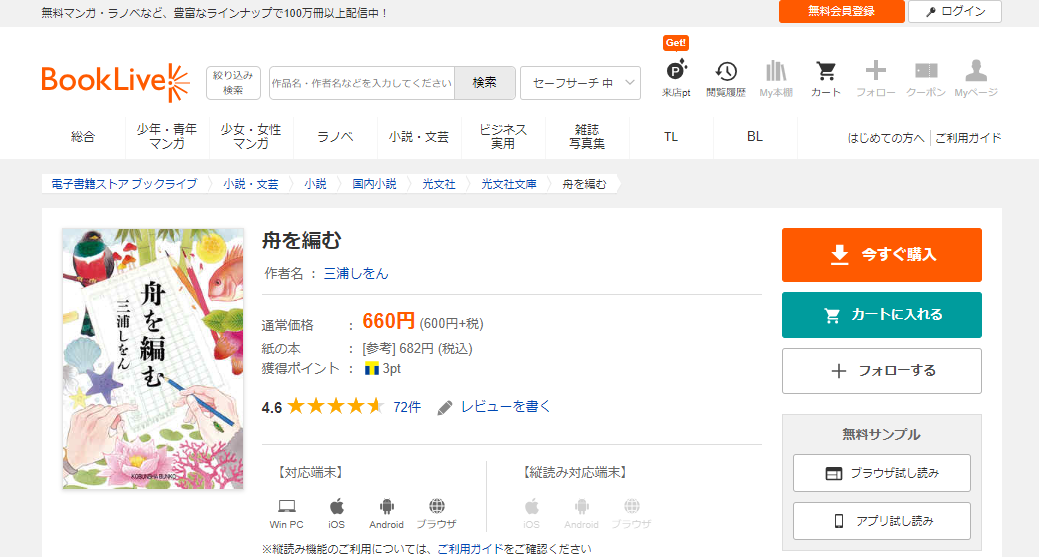Select the 小説・文芸 navigation tab
Image resolution: width=1039 pixels, height=557 pixels.
(419, 137)
